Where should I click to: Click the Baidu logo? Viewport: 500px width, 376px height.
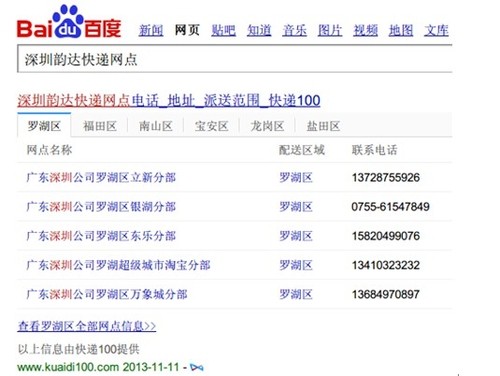click(69, 22)
